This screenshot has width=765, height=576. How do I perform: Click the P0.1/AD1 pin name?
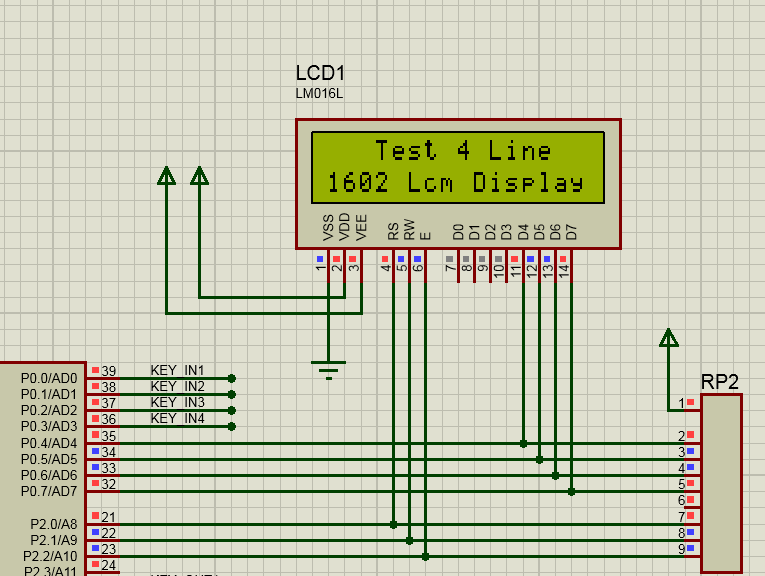49,394
